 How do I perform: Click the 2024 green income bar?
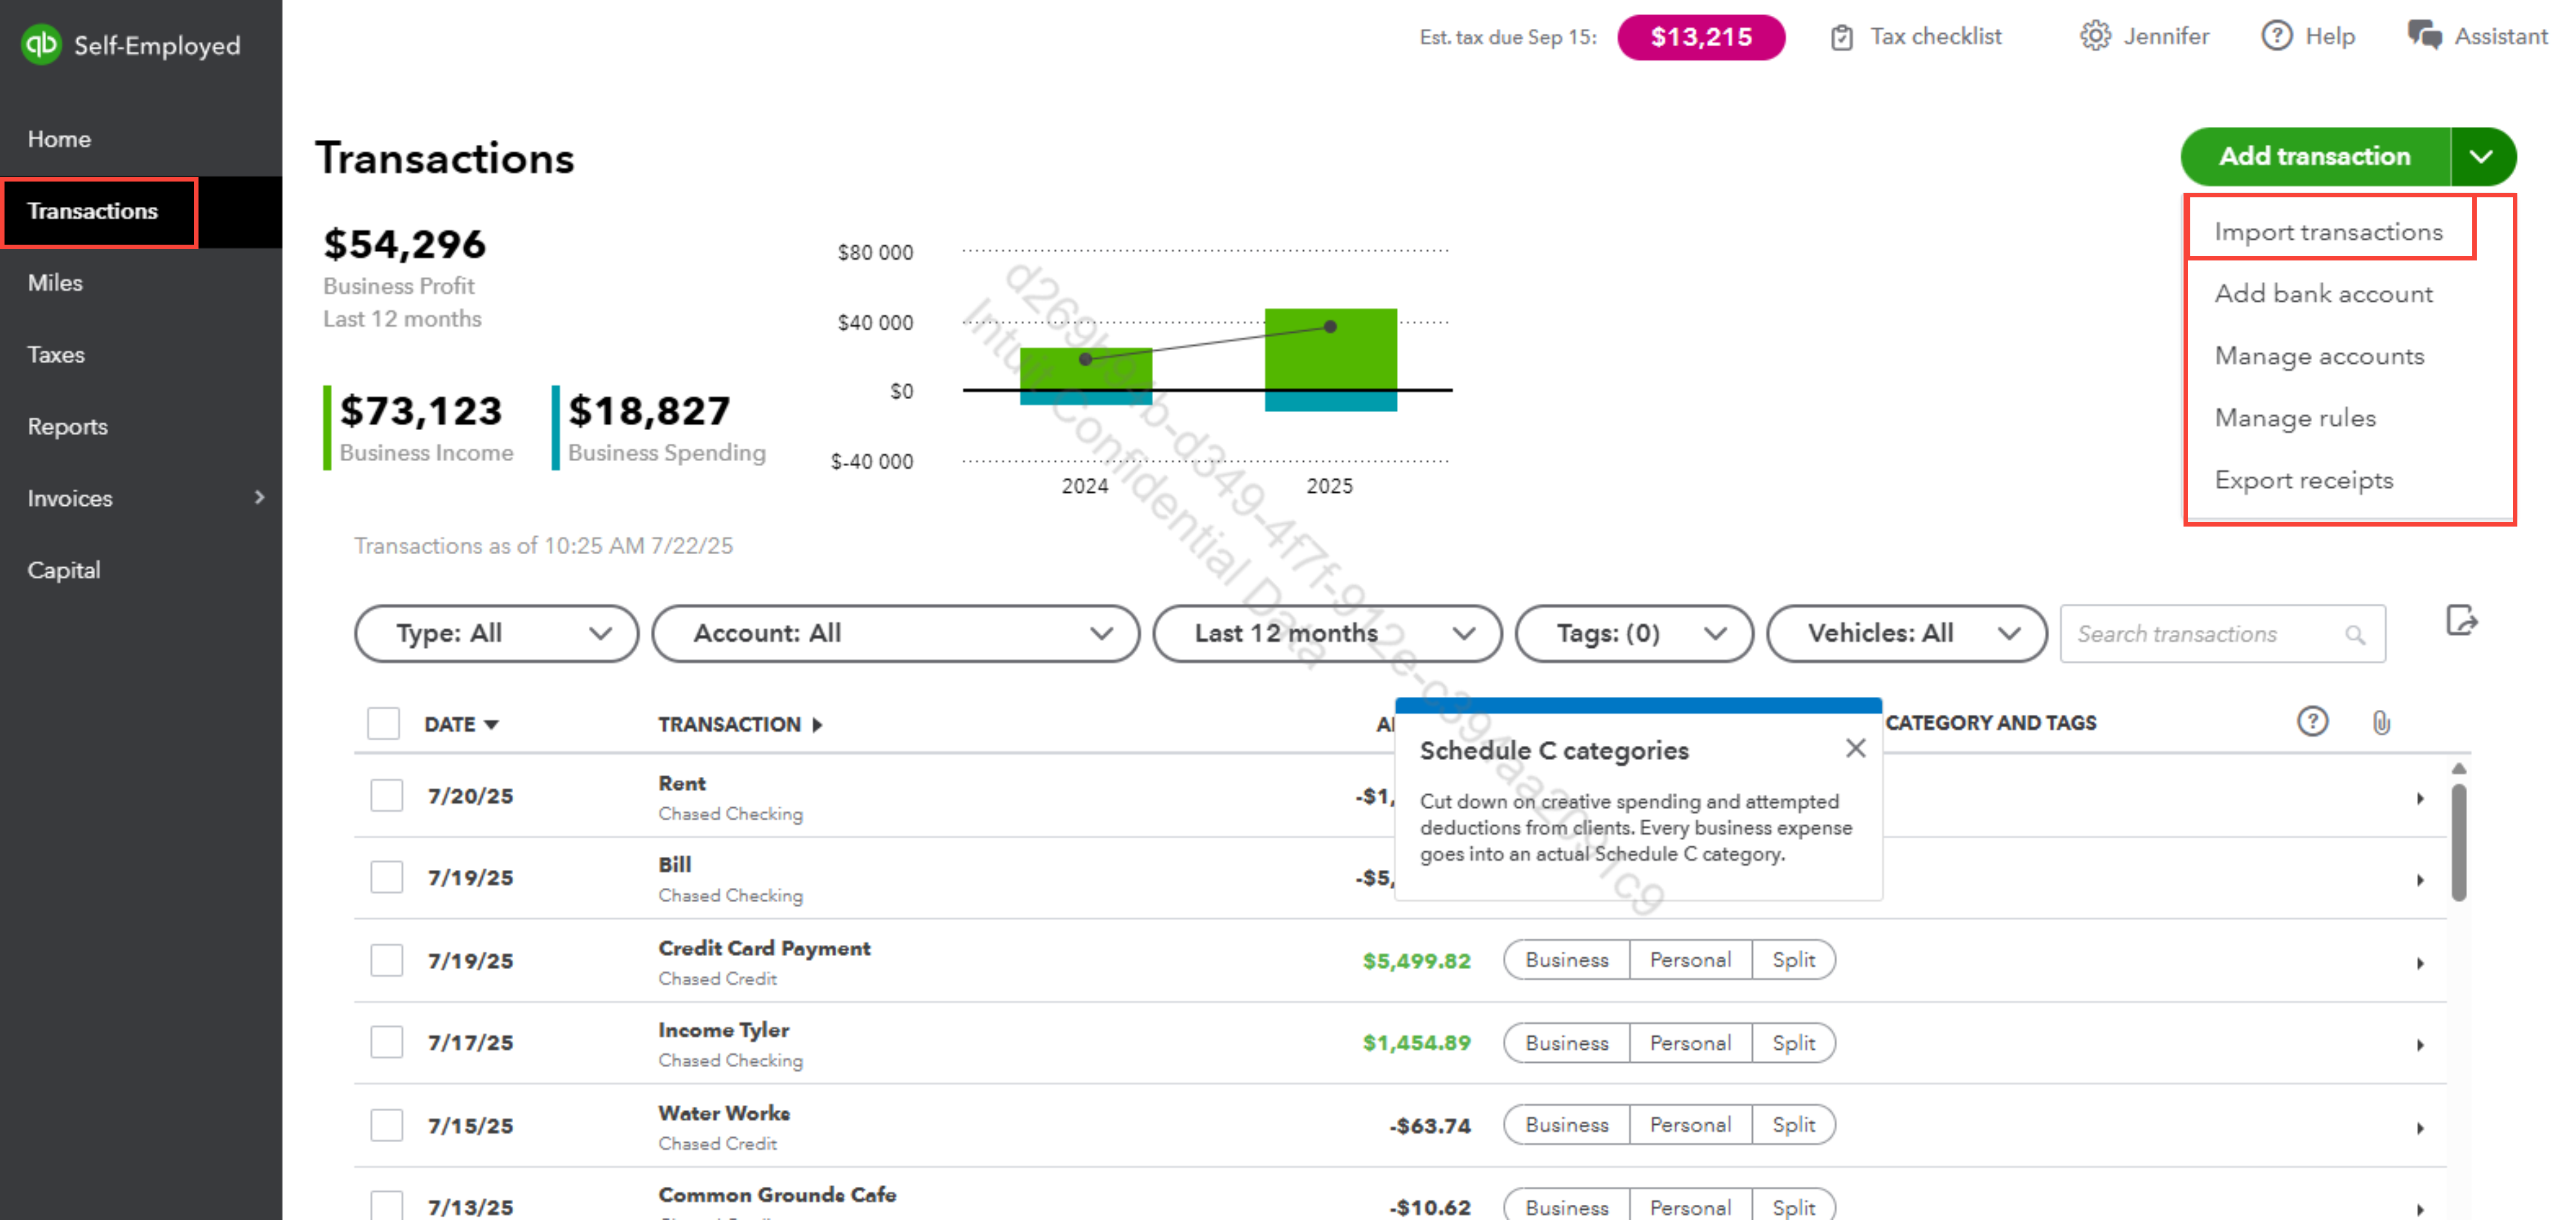coord(1085,369)
